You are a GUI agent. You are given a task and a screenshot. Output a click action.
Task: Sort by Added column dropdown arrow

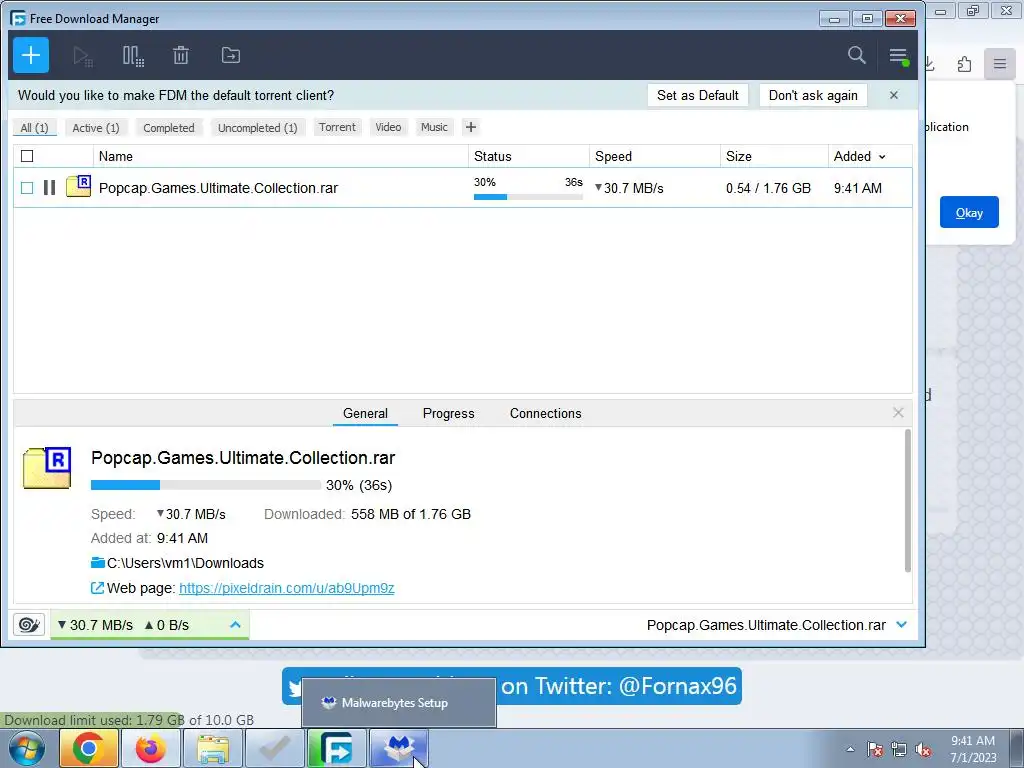[x=882, y=157]
